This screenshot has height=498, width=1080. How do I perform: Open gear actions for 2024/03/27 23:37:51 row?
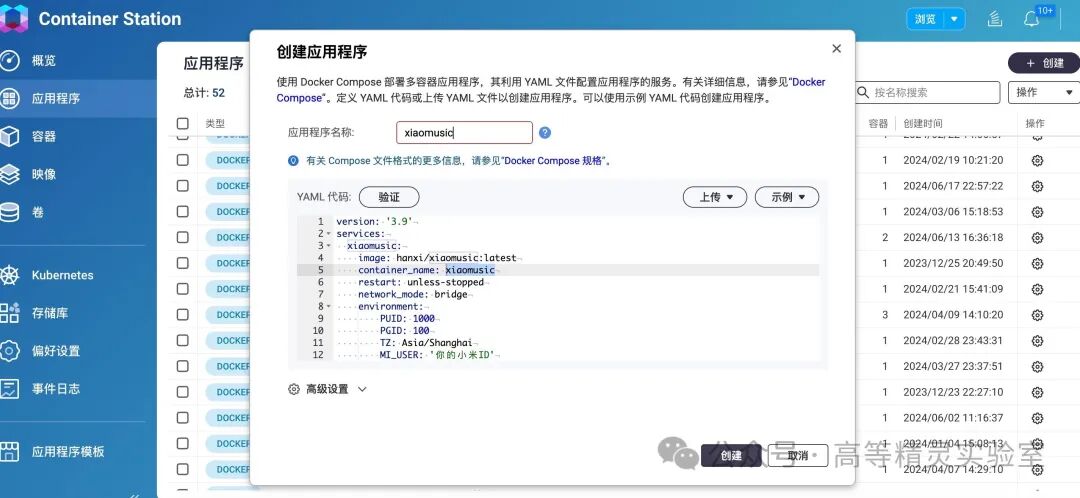(1037, 366)
